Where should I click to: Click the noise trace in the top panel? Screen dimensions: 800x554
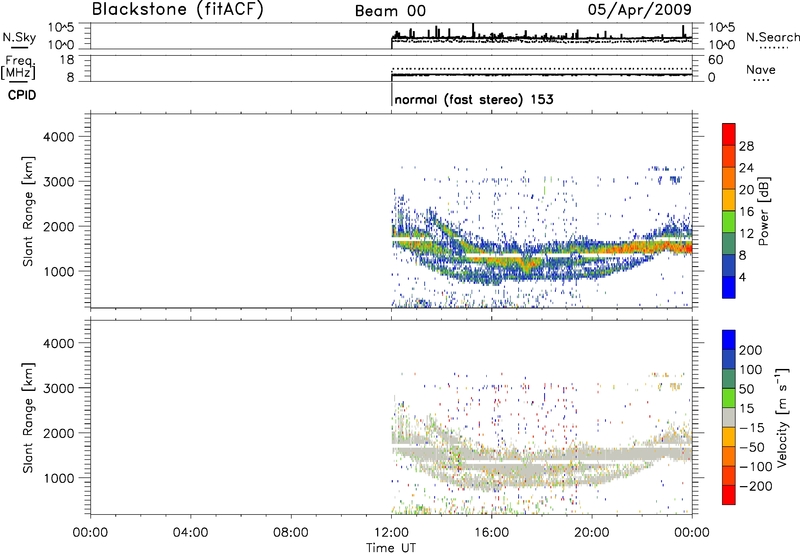click(x=542, y=37)
